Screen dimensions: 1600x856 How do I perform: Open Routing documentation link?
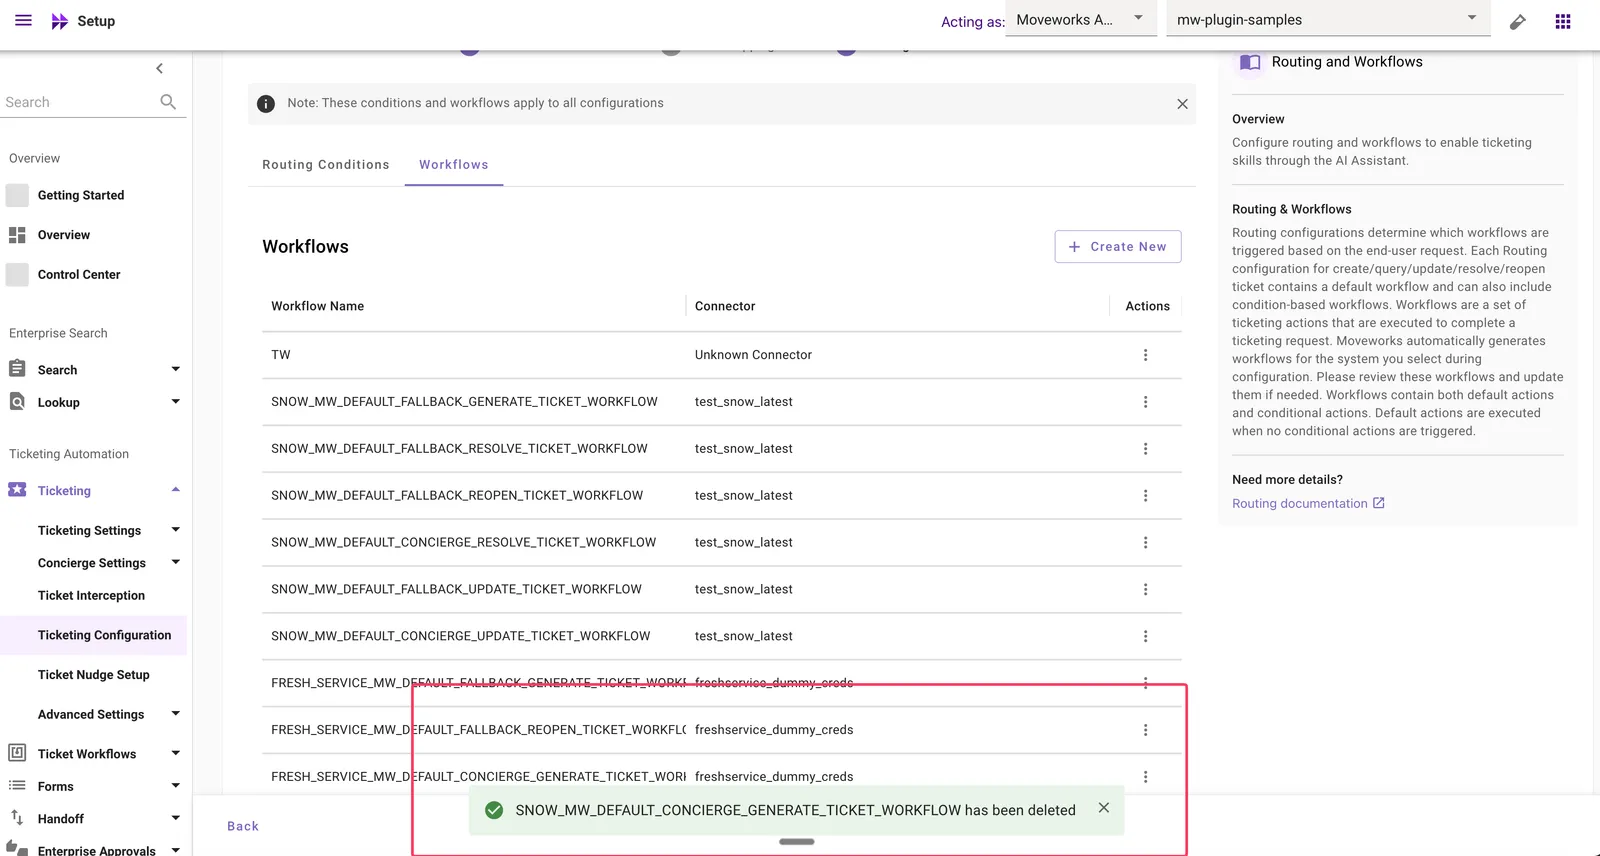coord(1308,504)
